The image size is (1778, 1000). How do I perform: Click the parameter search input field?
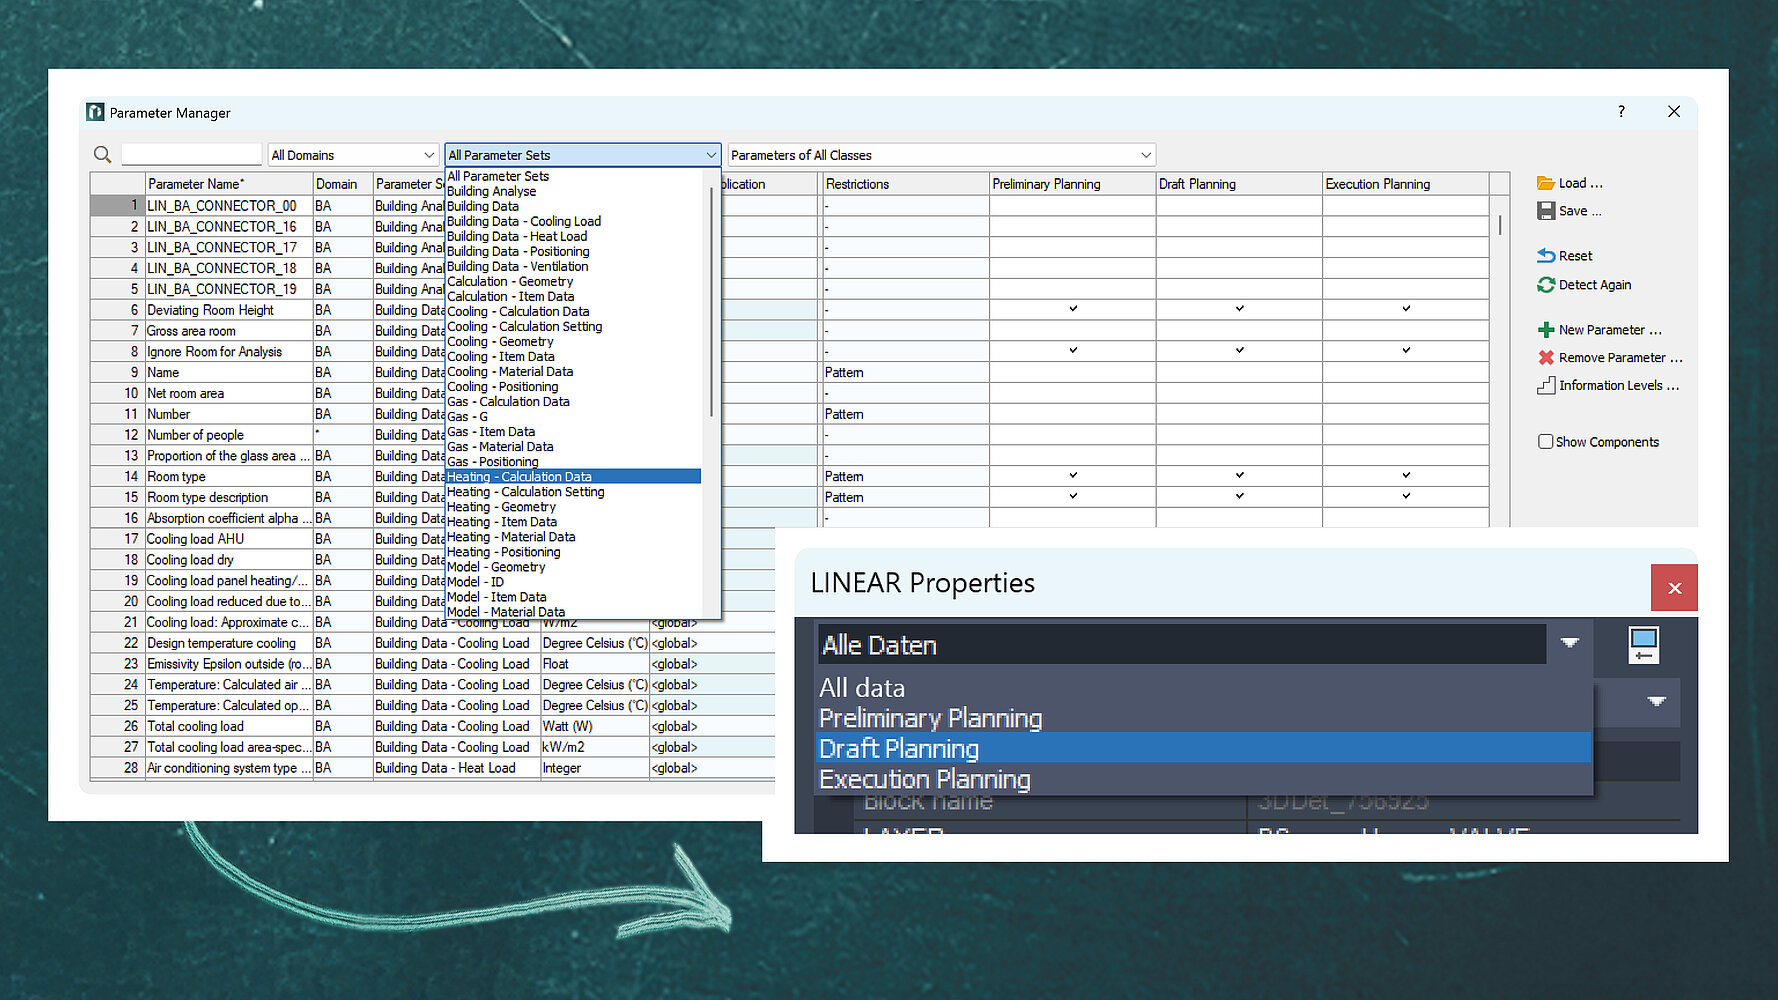(x=191, y=155)
